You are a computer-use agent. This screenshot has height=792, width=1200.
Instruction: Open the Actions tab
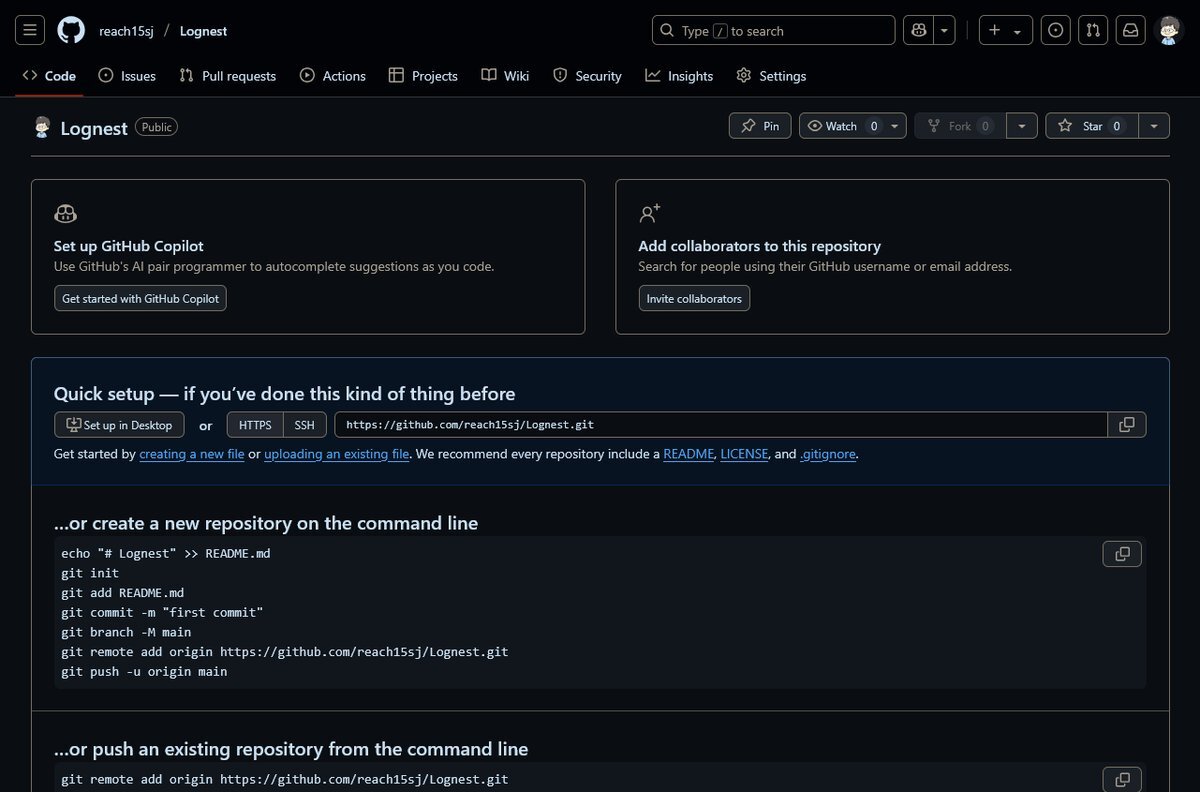pos(333,76)
